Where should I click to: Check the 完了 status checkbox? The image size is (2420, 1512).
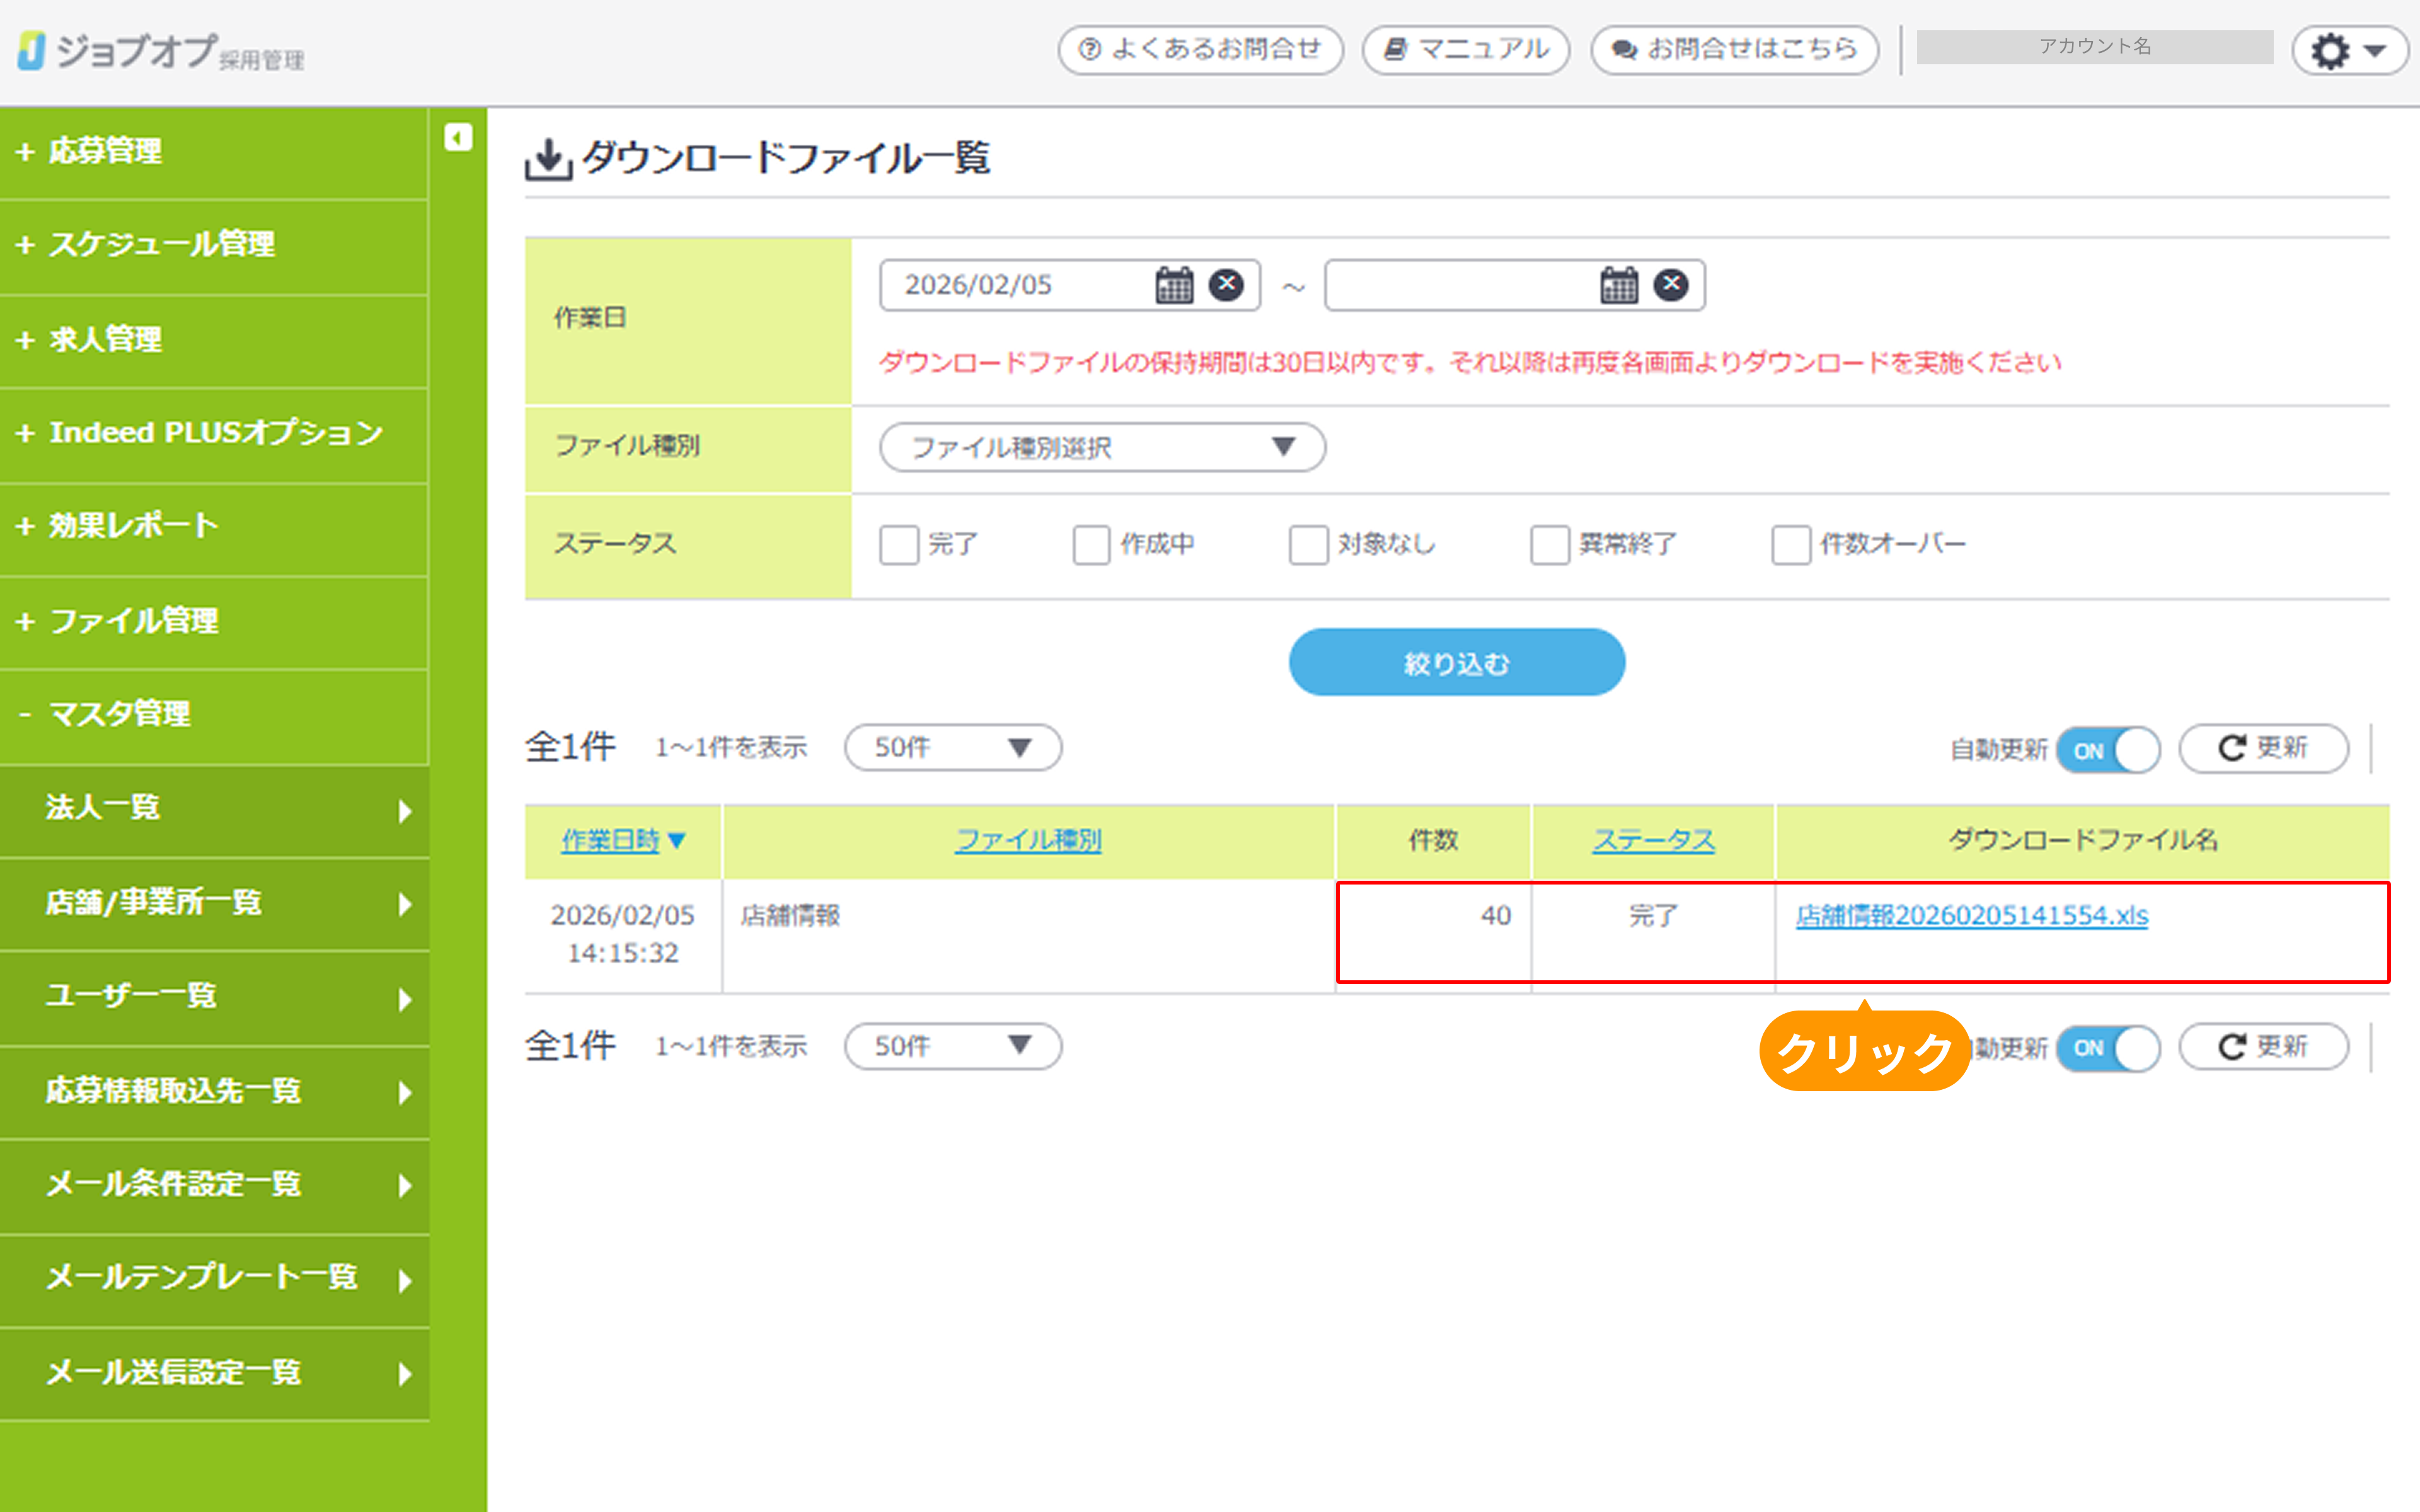(898, 545)
